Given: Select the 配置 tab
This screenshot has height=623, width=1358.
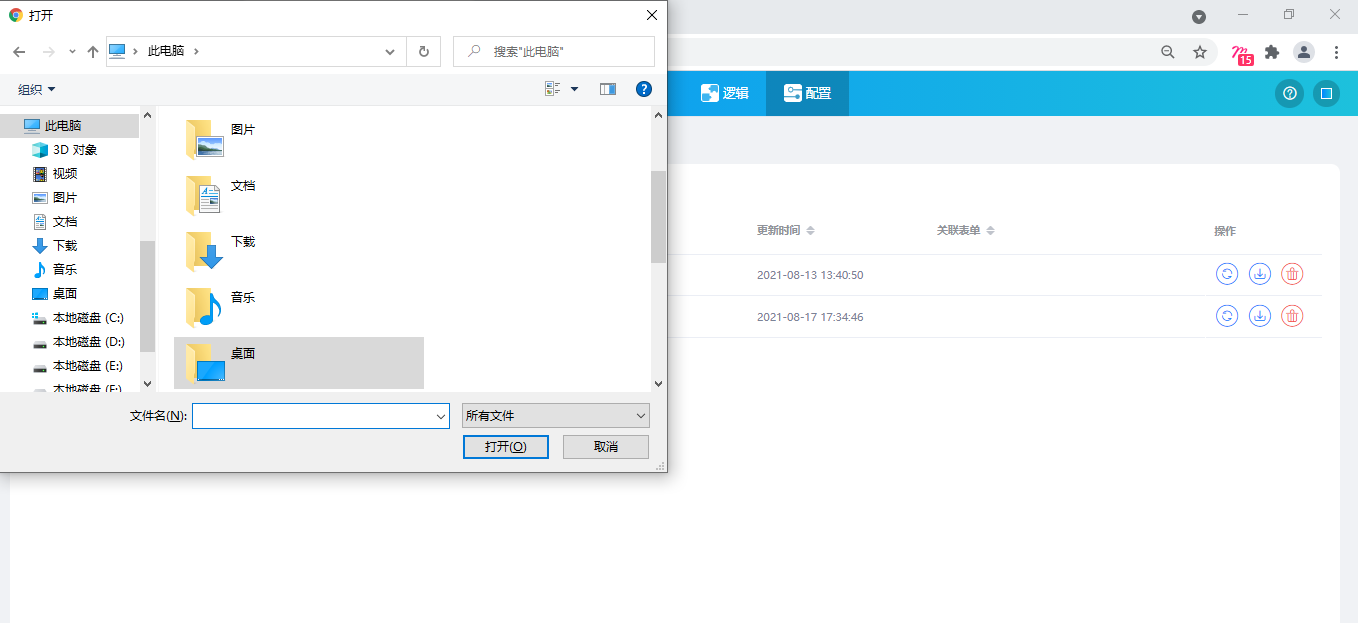Looking at the screenshot, I should (807, 93).
